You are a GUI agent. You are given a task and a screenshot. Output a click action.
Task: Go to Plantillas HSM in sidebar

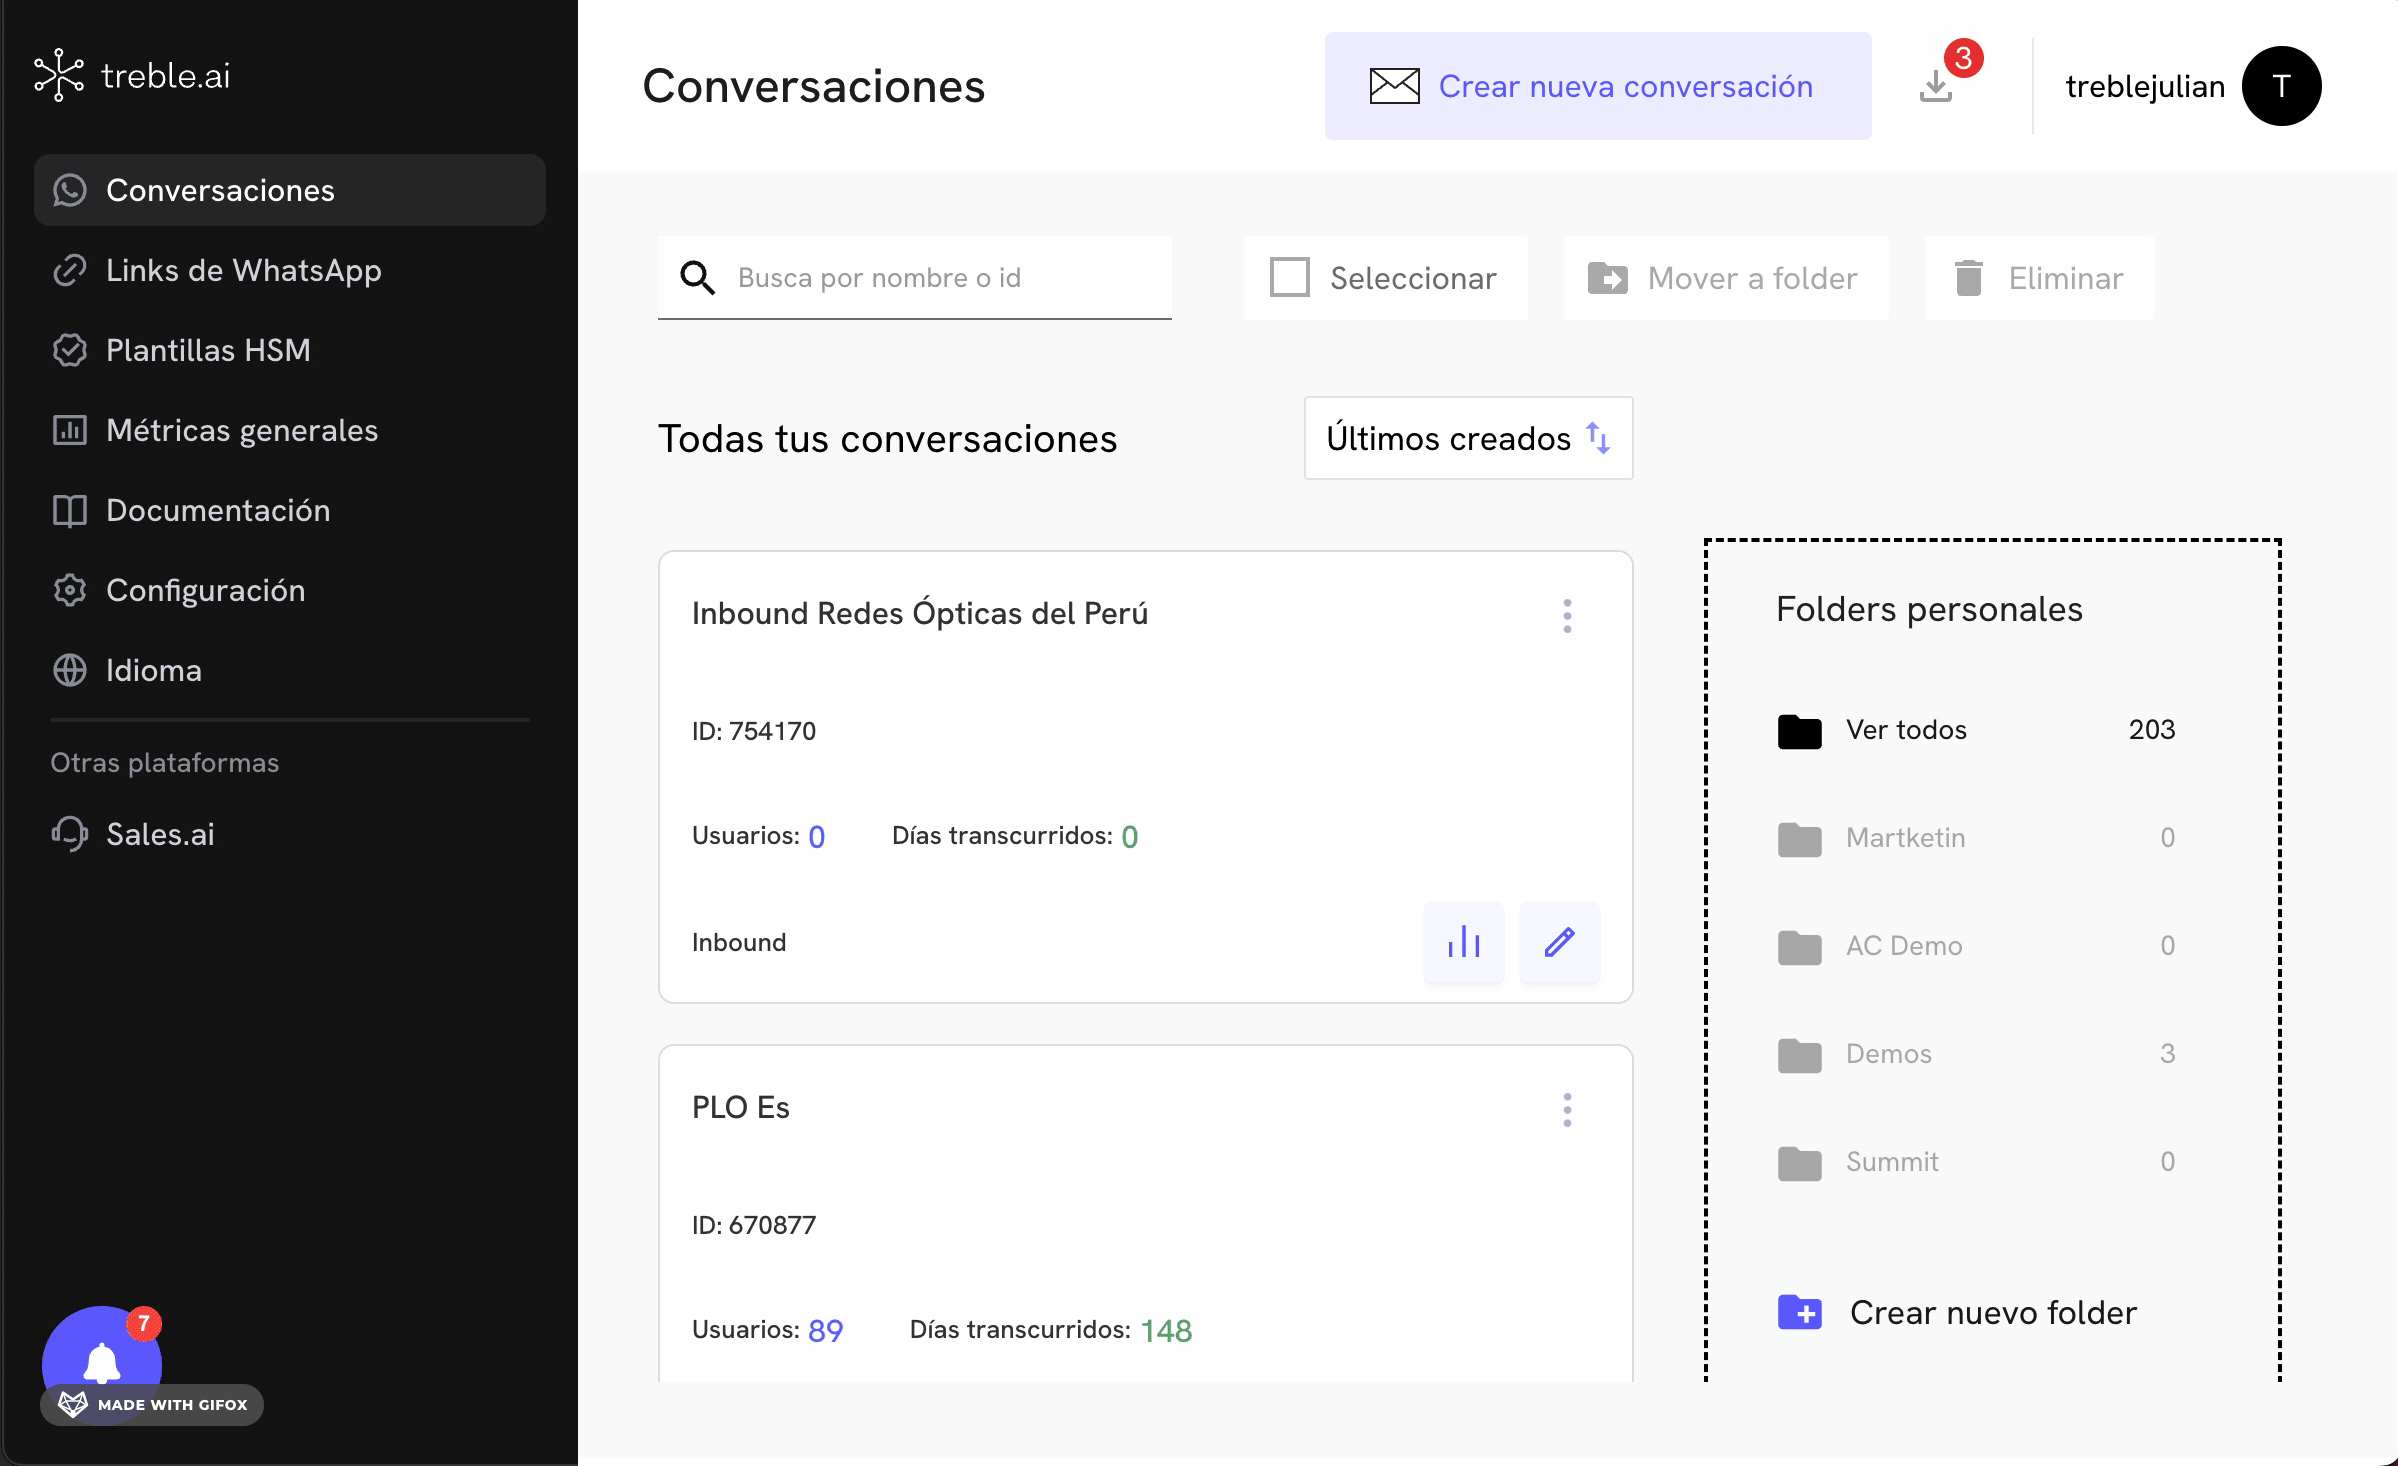click(208, 350)
